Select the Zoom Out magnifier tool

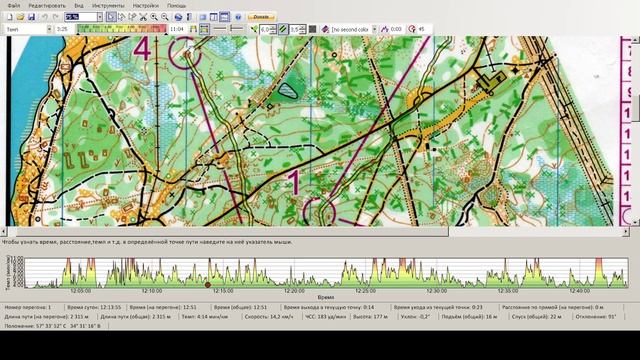click(164, 17)
